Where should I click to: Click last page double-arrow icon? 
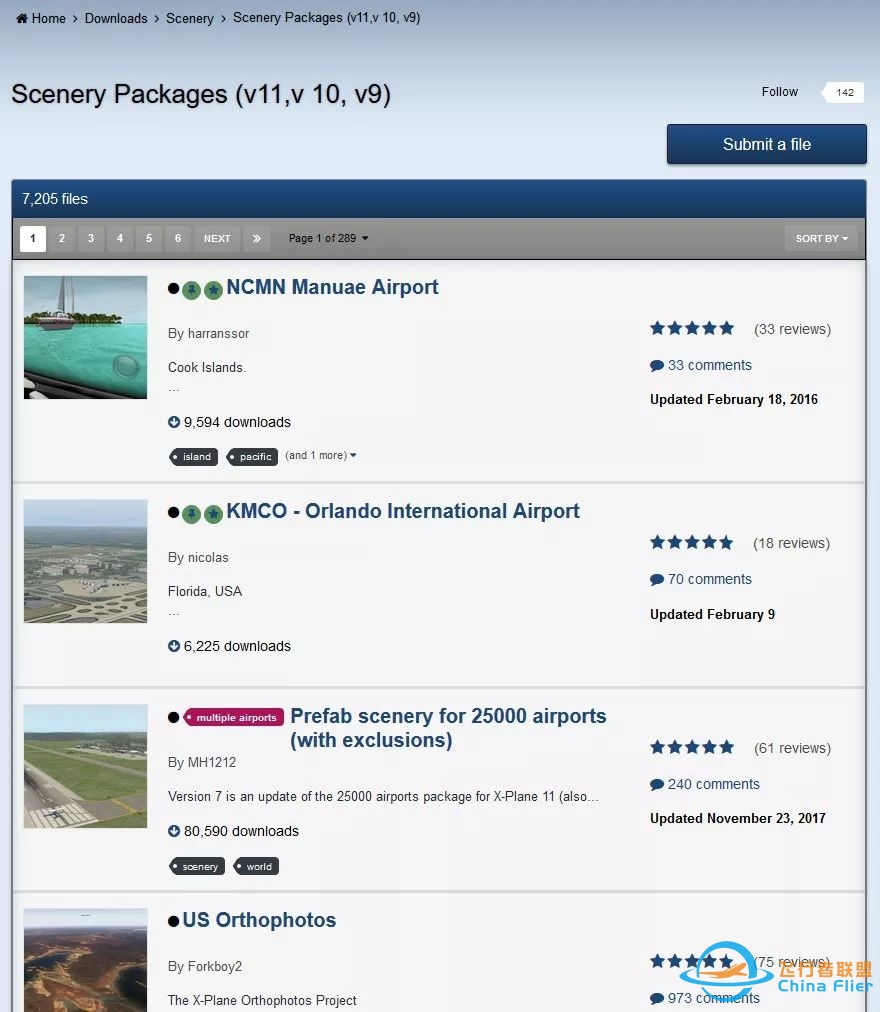click(x=256, y=239)
